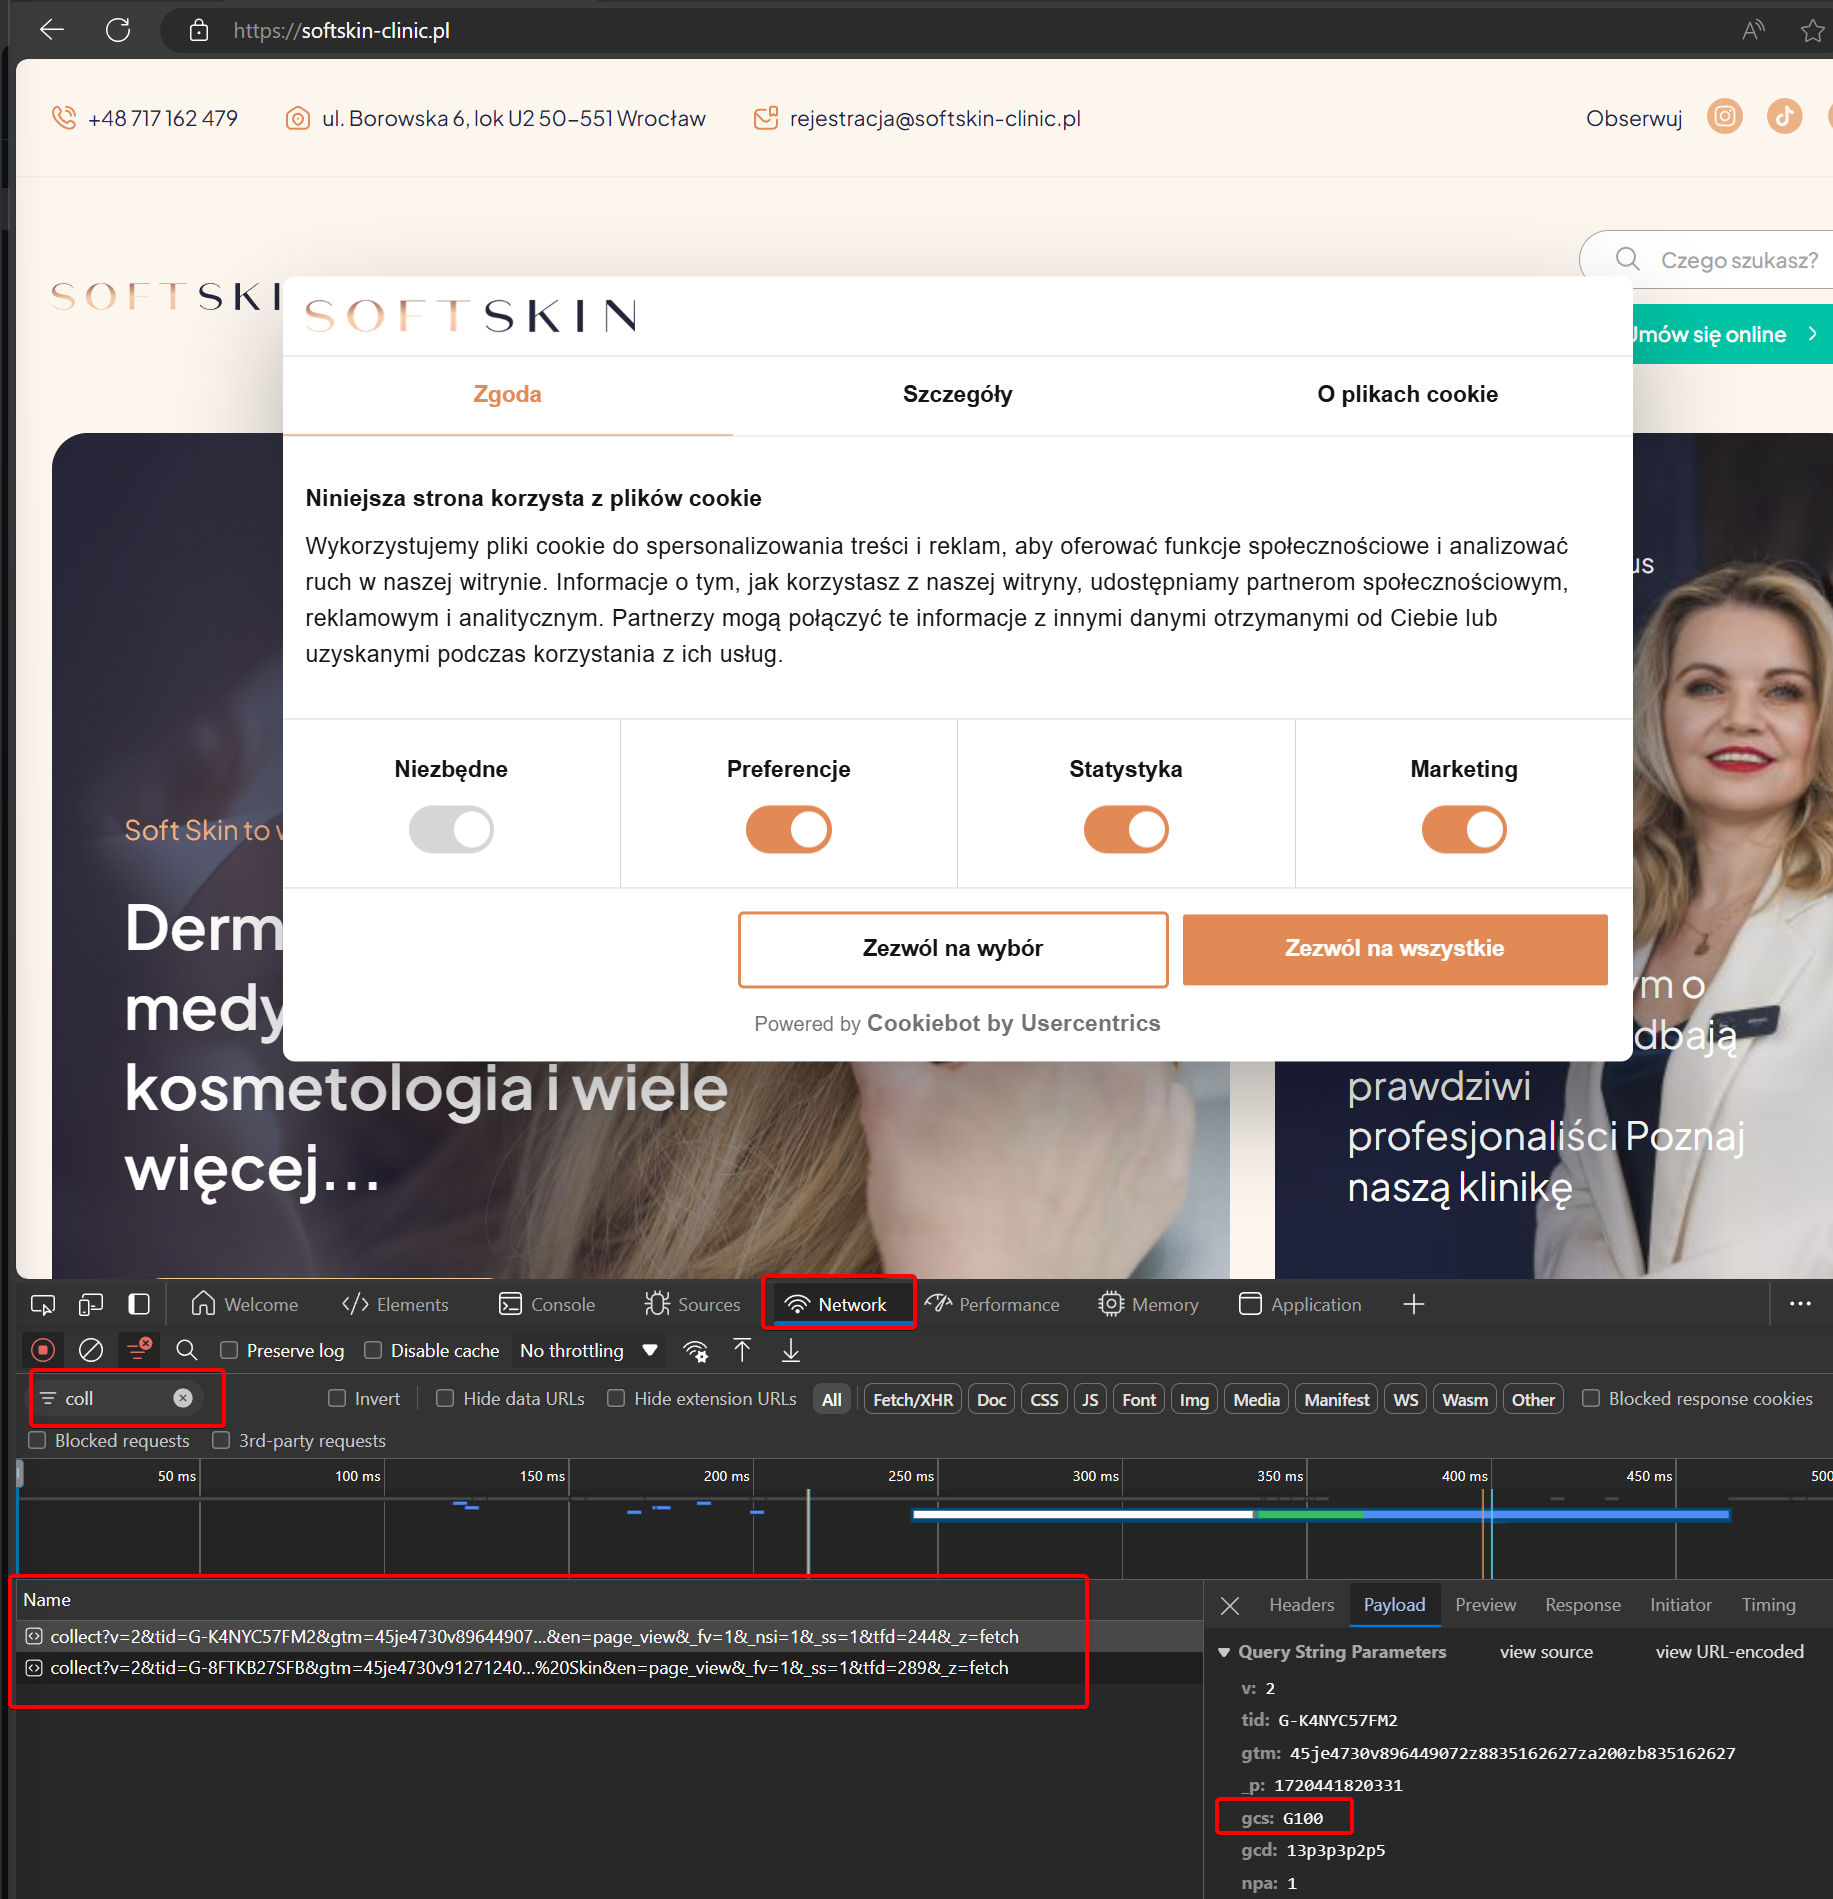
Task: Open the Response tab of request details
Action: tap(1582, 1605)
